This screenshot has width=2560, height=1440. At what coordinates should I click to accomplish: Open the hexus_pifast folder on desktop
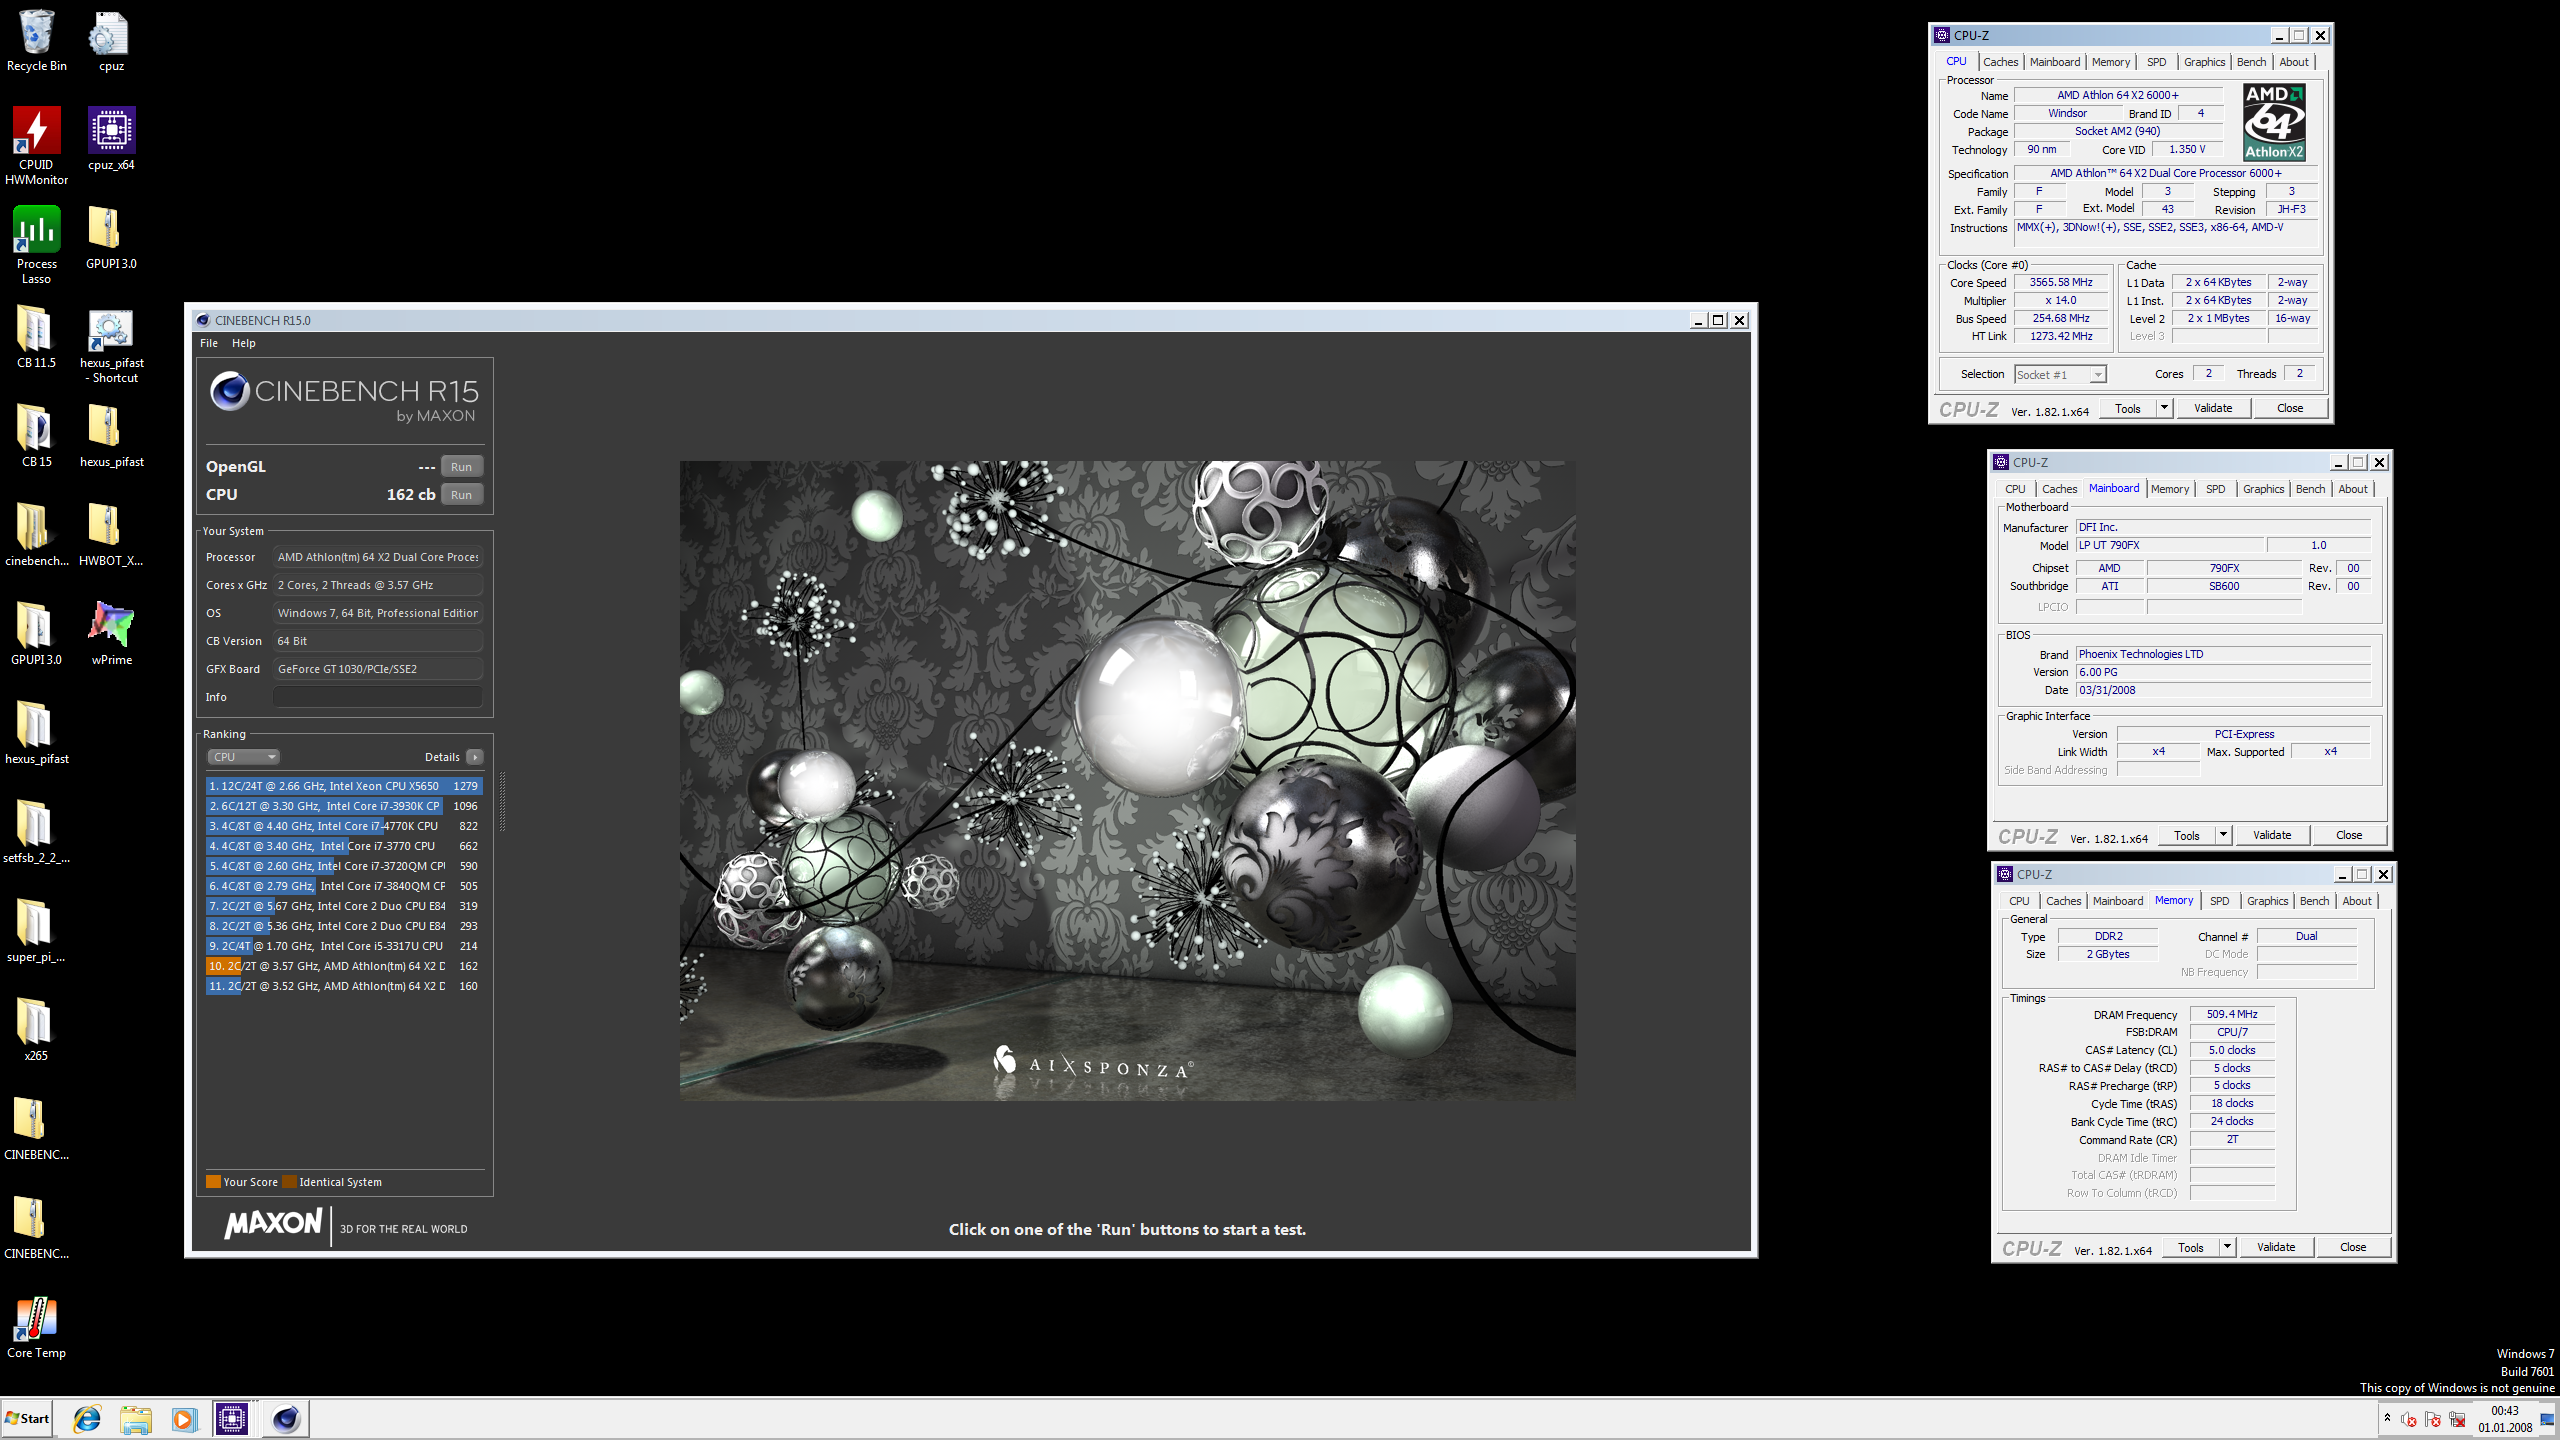click(36, 733)
